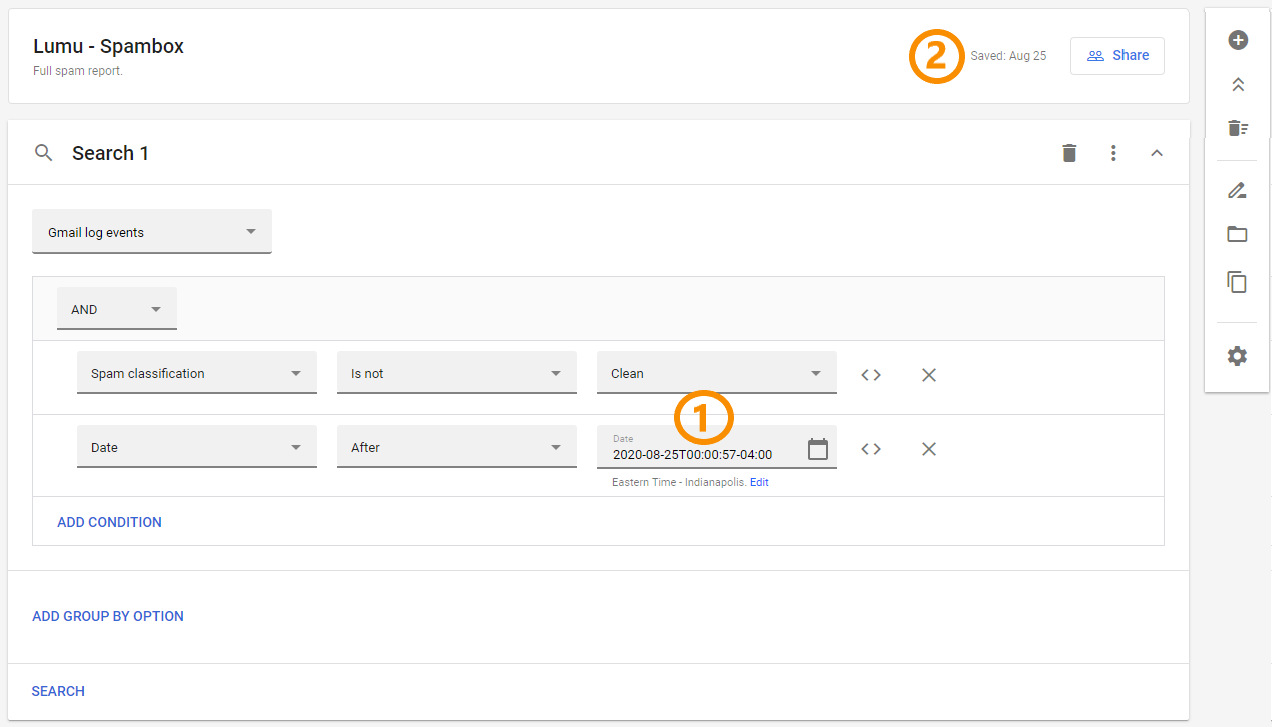This screenshot has width=1272, height=727.
Task: Open the AND operator dropdown
Action: [x=117, y=309]
